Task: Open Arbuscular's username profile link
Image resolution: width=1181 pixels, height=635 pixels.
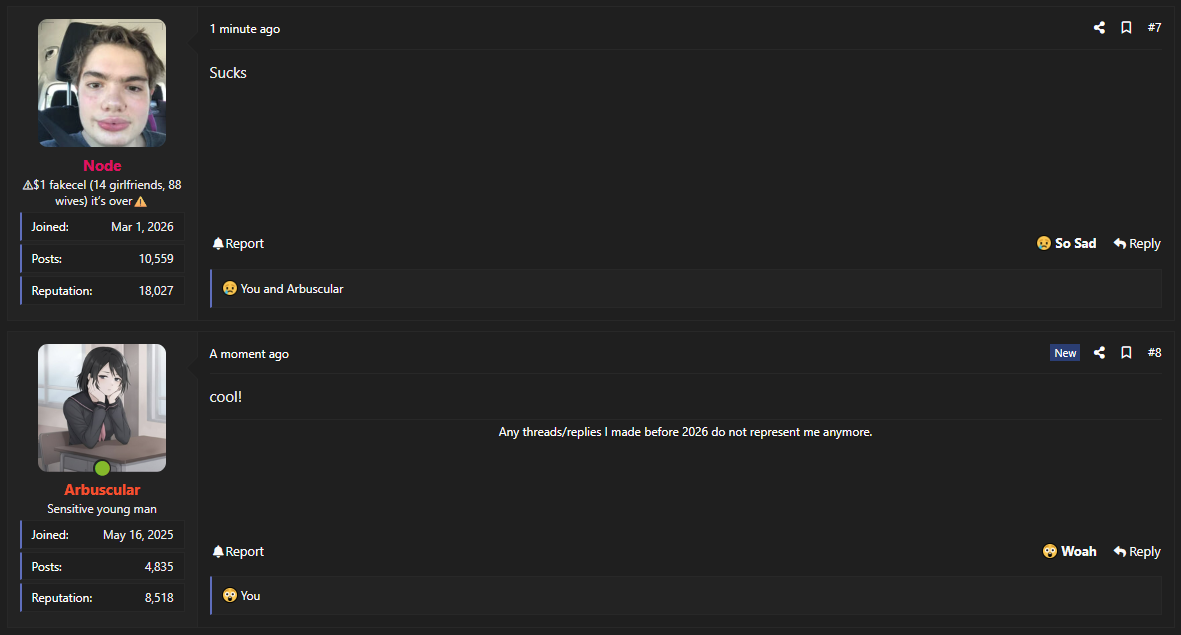Action: tap(102, 490)
